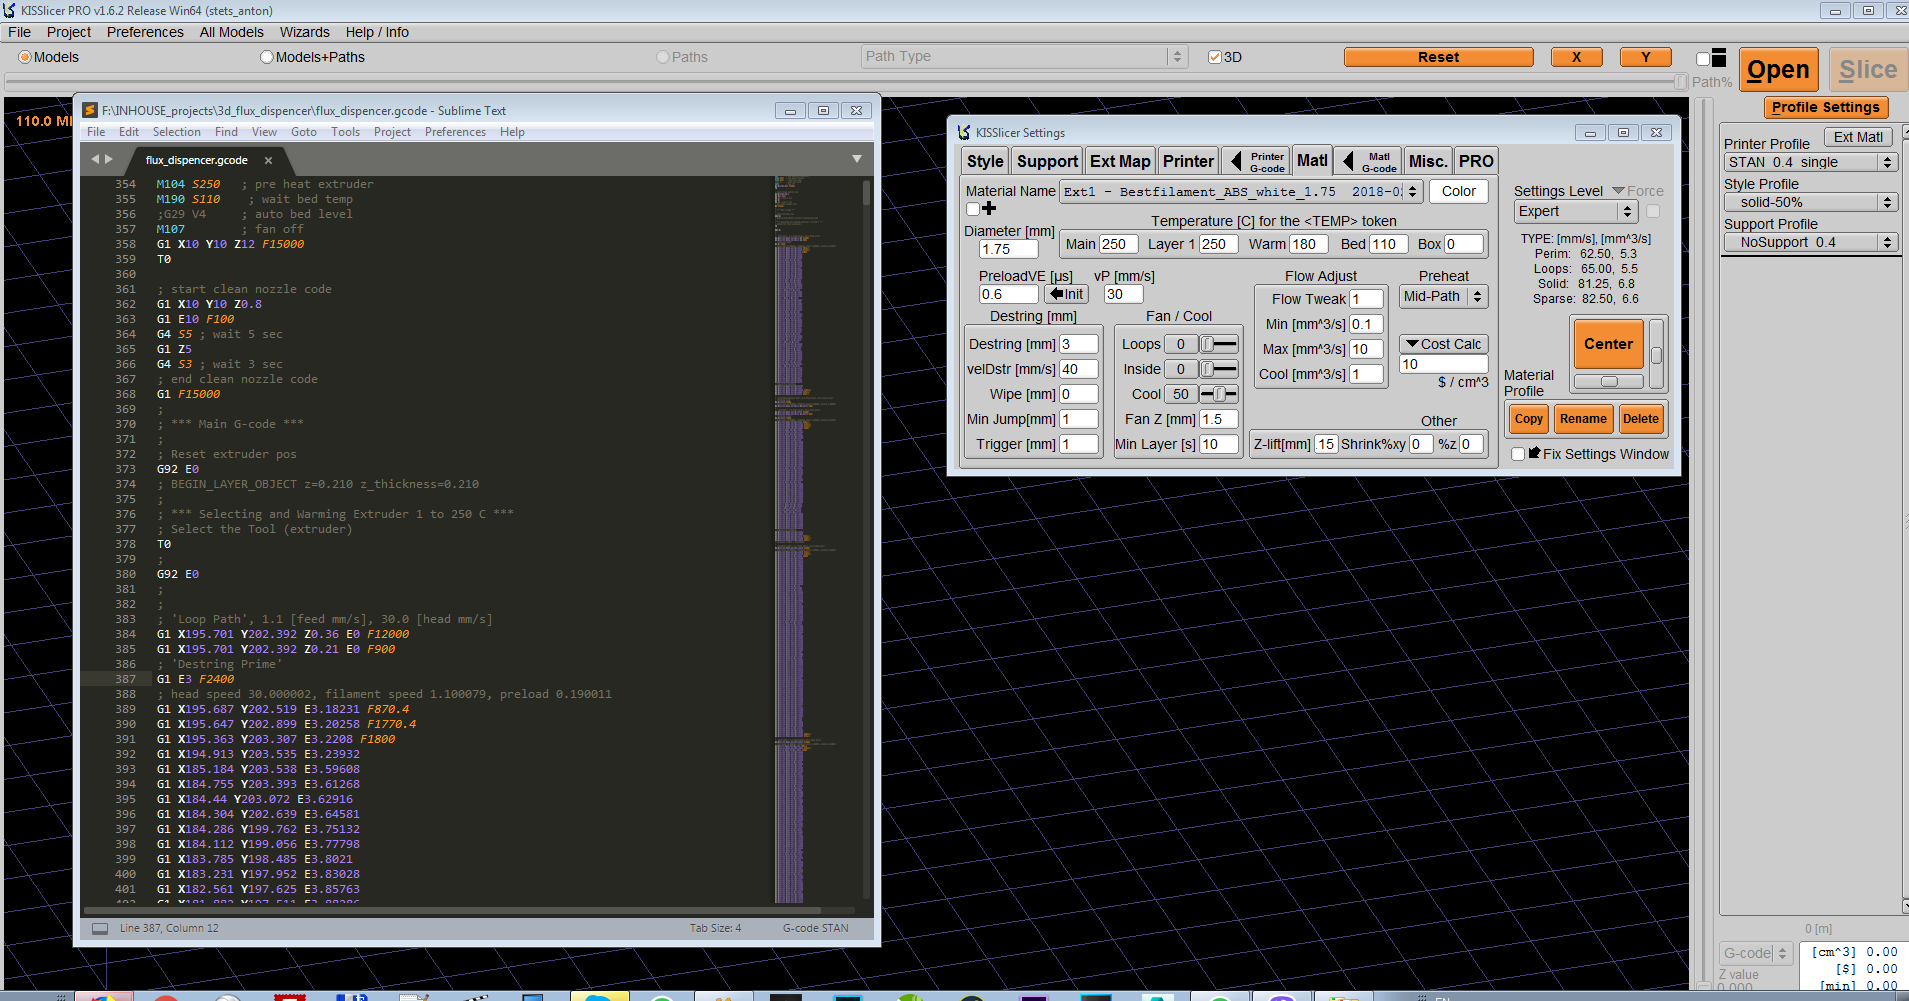The width and height of the screenshot is (1909, 1001).
Task: Click the side panel toggle in Sublime status bar
Action: (x=100, y=928)
